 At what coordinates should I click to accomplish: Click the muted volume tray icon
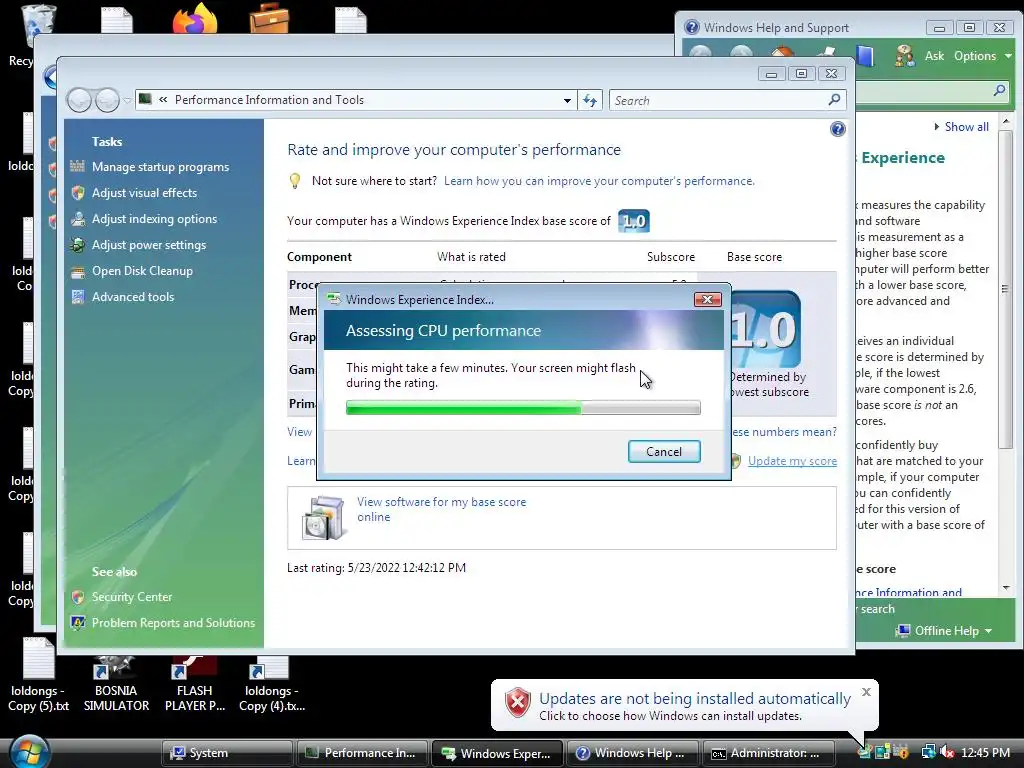(x=946, y=752)
